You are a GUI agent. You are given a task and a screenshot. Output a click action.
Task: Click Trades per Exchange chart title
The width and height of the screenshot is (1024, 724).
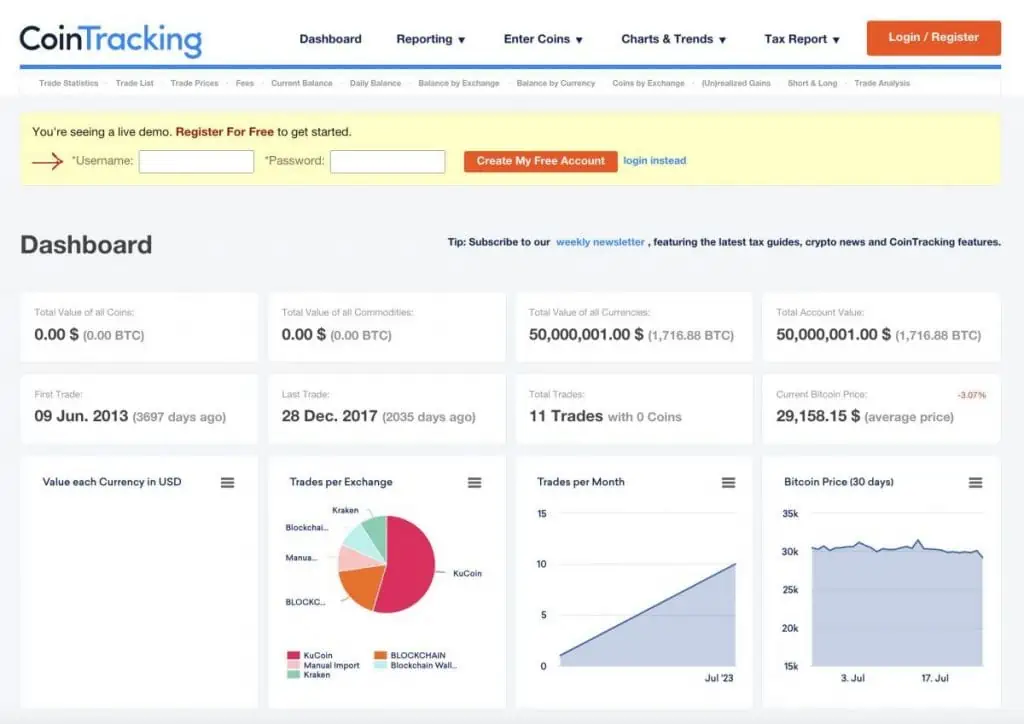click(x=341, y=482)
